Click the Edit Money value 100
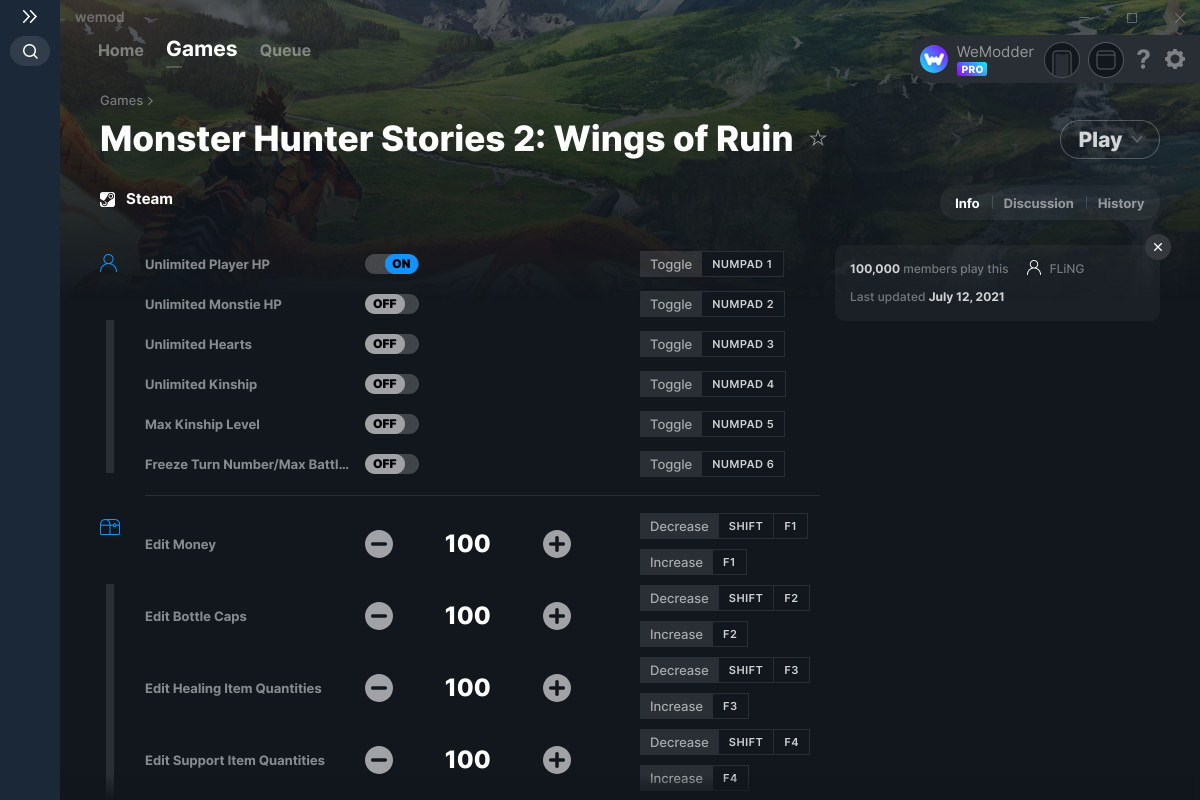1200x800 pixels. (468, 544)
